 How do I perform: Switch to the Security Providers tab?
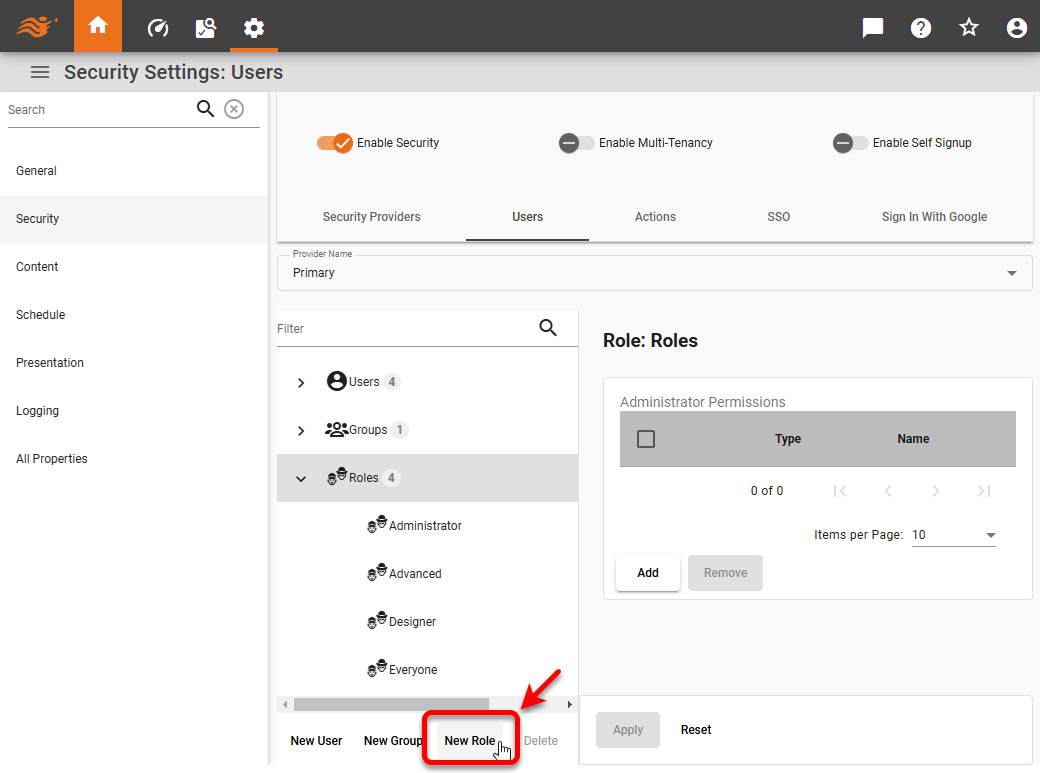pyautogui.click(x=371, y=216)
